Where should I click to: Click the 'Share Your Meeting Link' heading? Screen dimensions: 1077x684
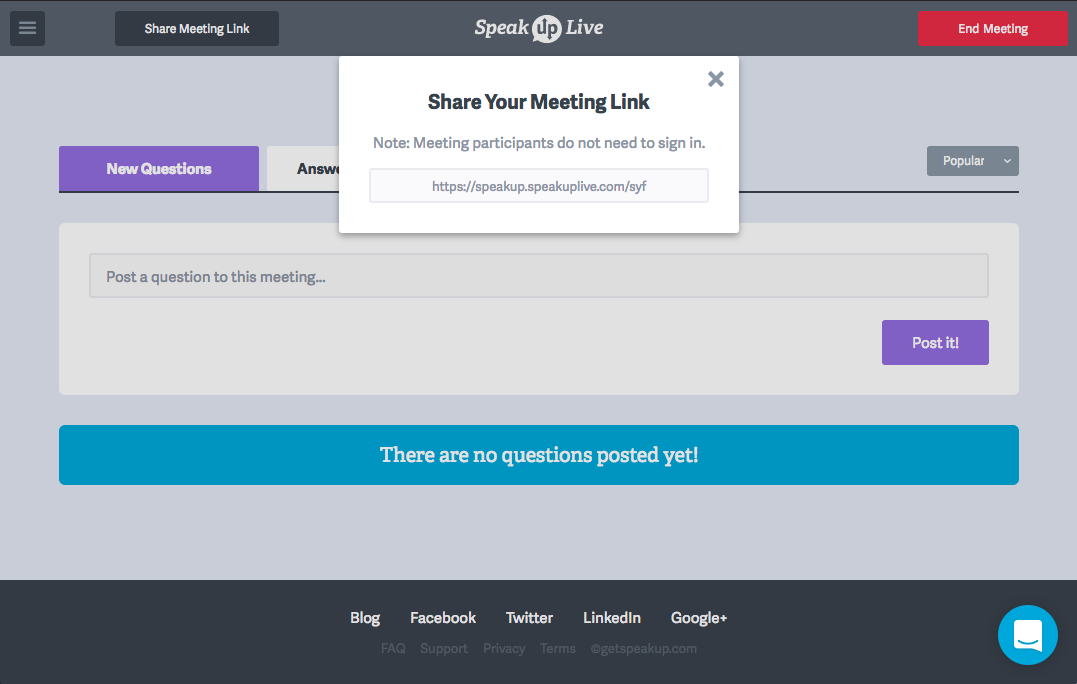point(538,102)
